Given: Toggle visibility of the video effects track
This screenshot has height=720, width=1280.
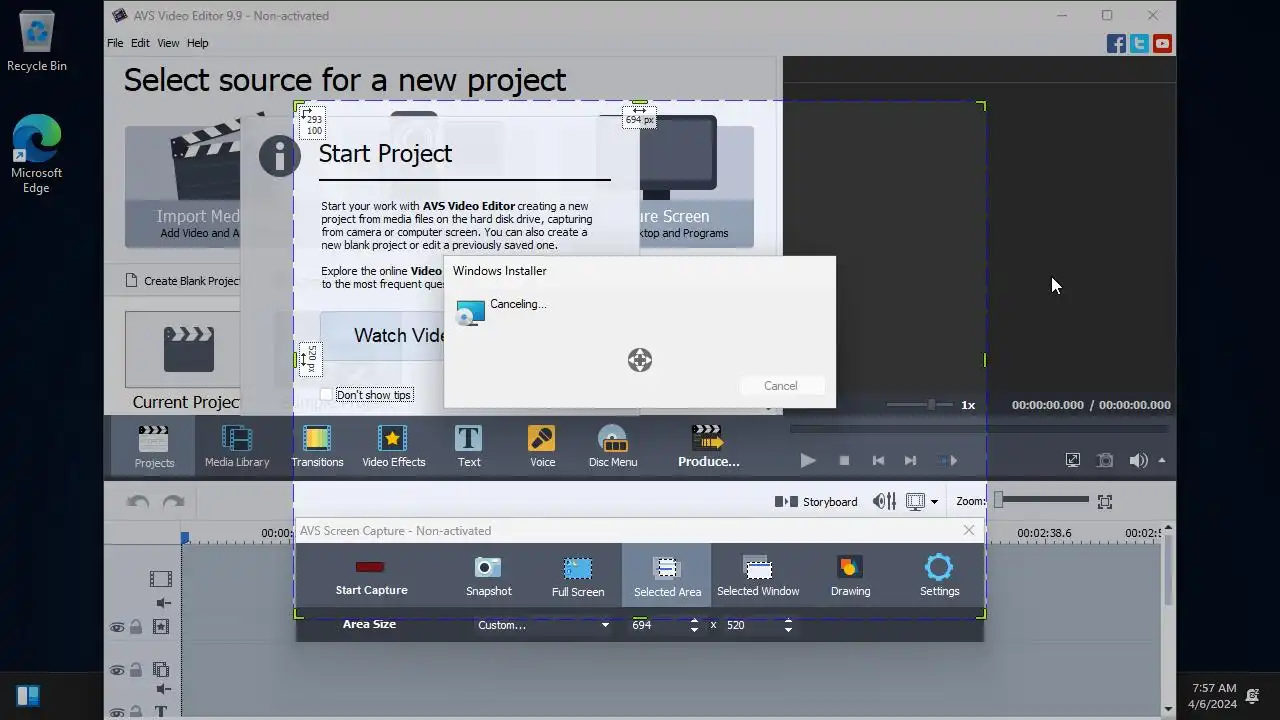Looking at the screenshot, I should [x=117, y=627].
